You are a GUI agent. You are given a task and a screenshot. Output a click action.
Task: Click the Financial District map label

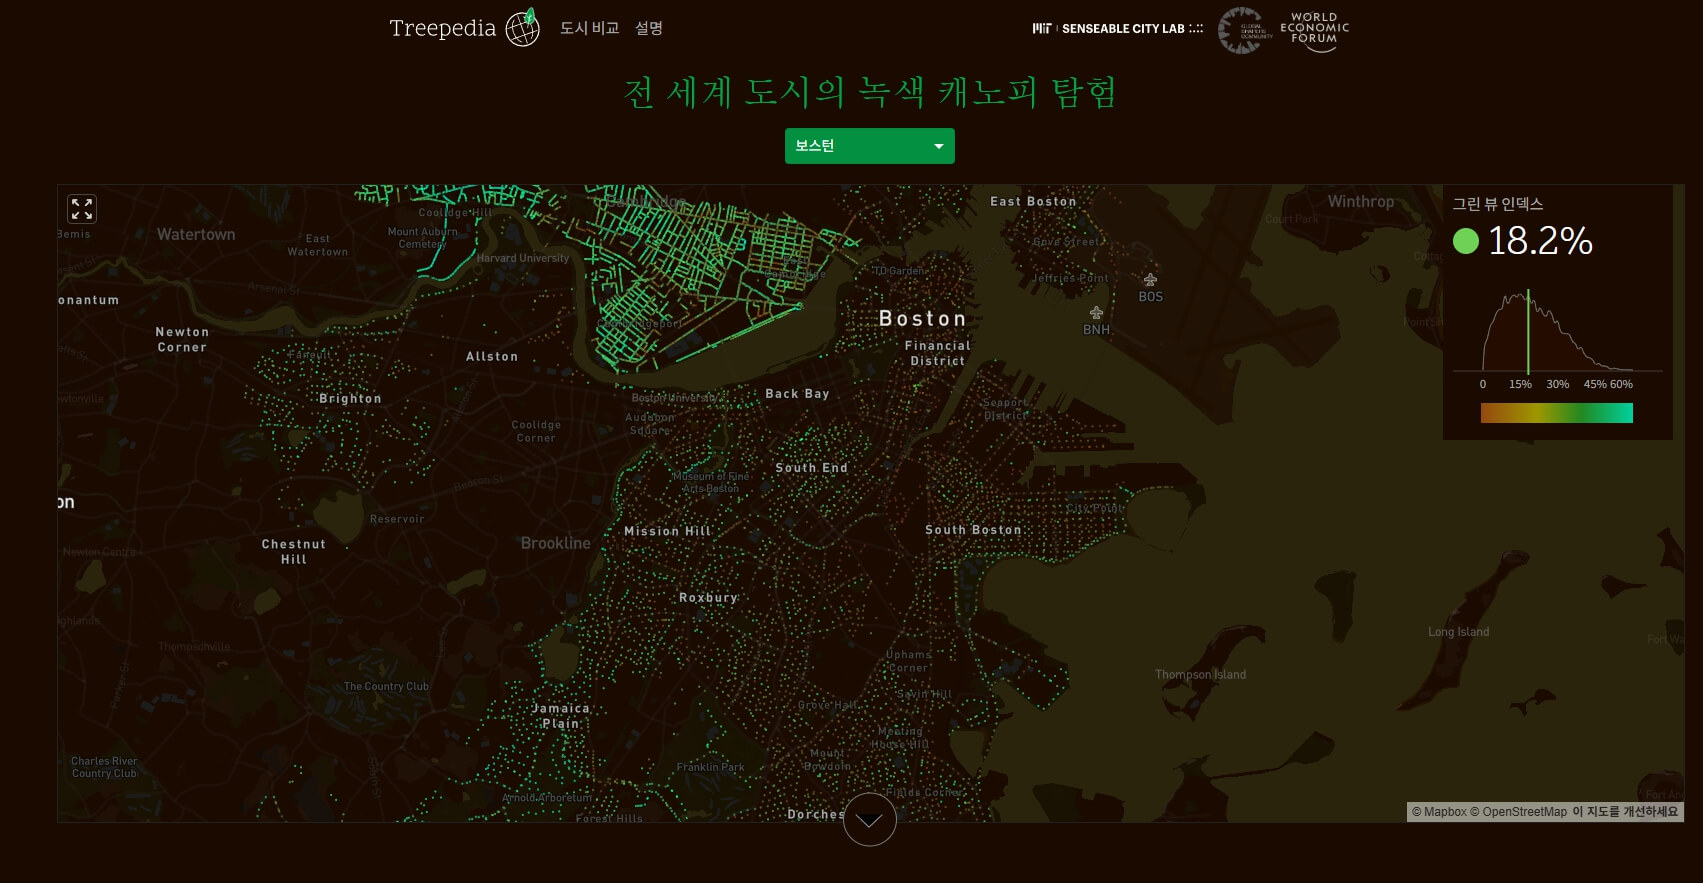938,353
